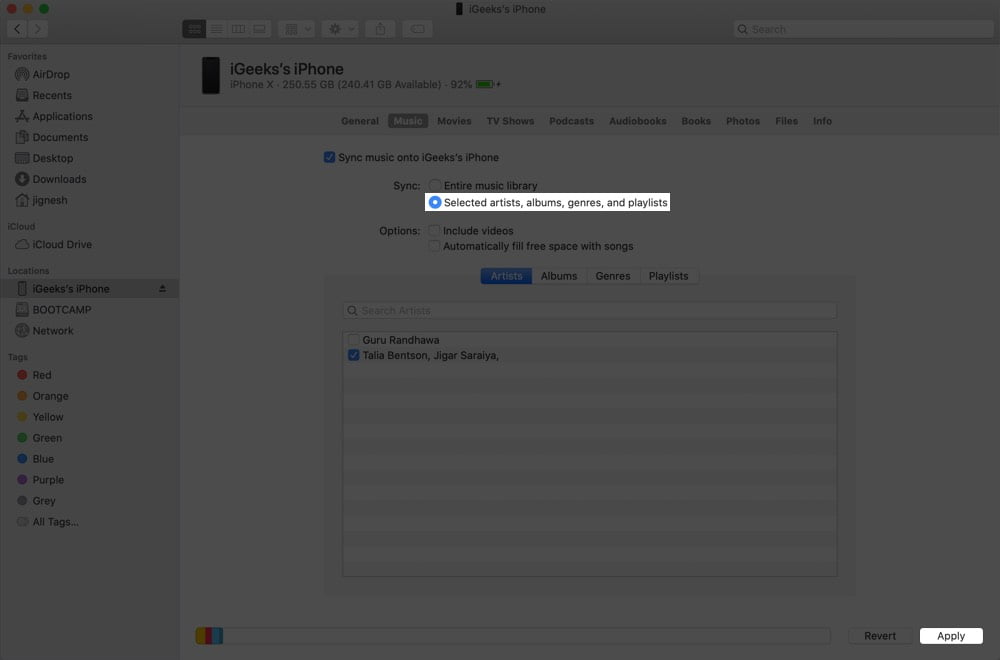Go back with the left arrow
The image size is (1000, 660).
(17, 29)
